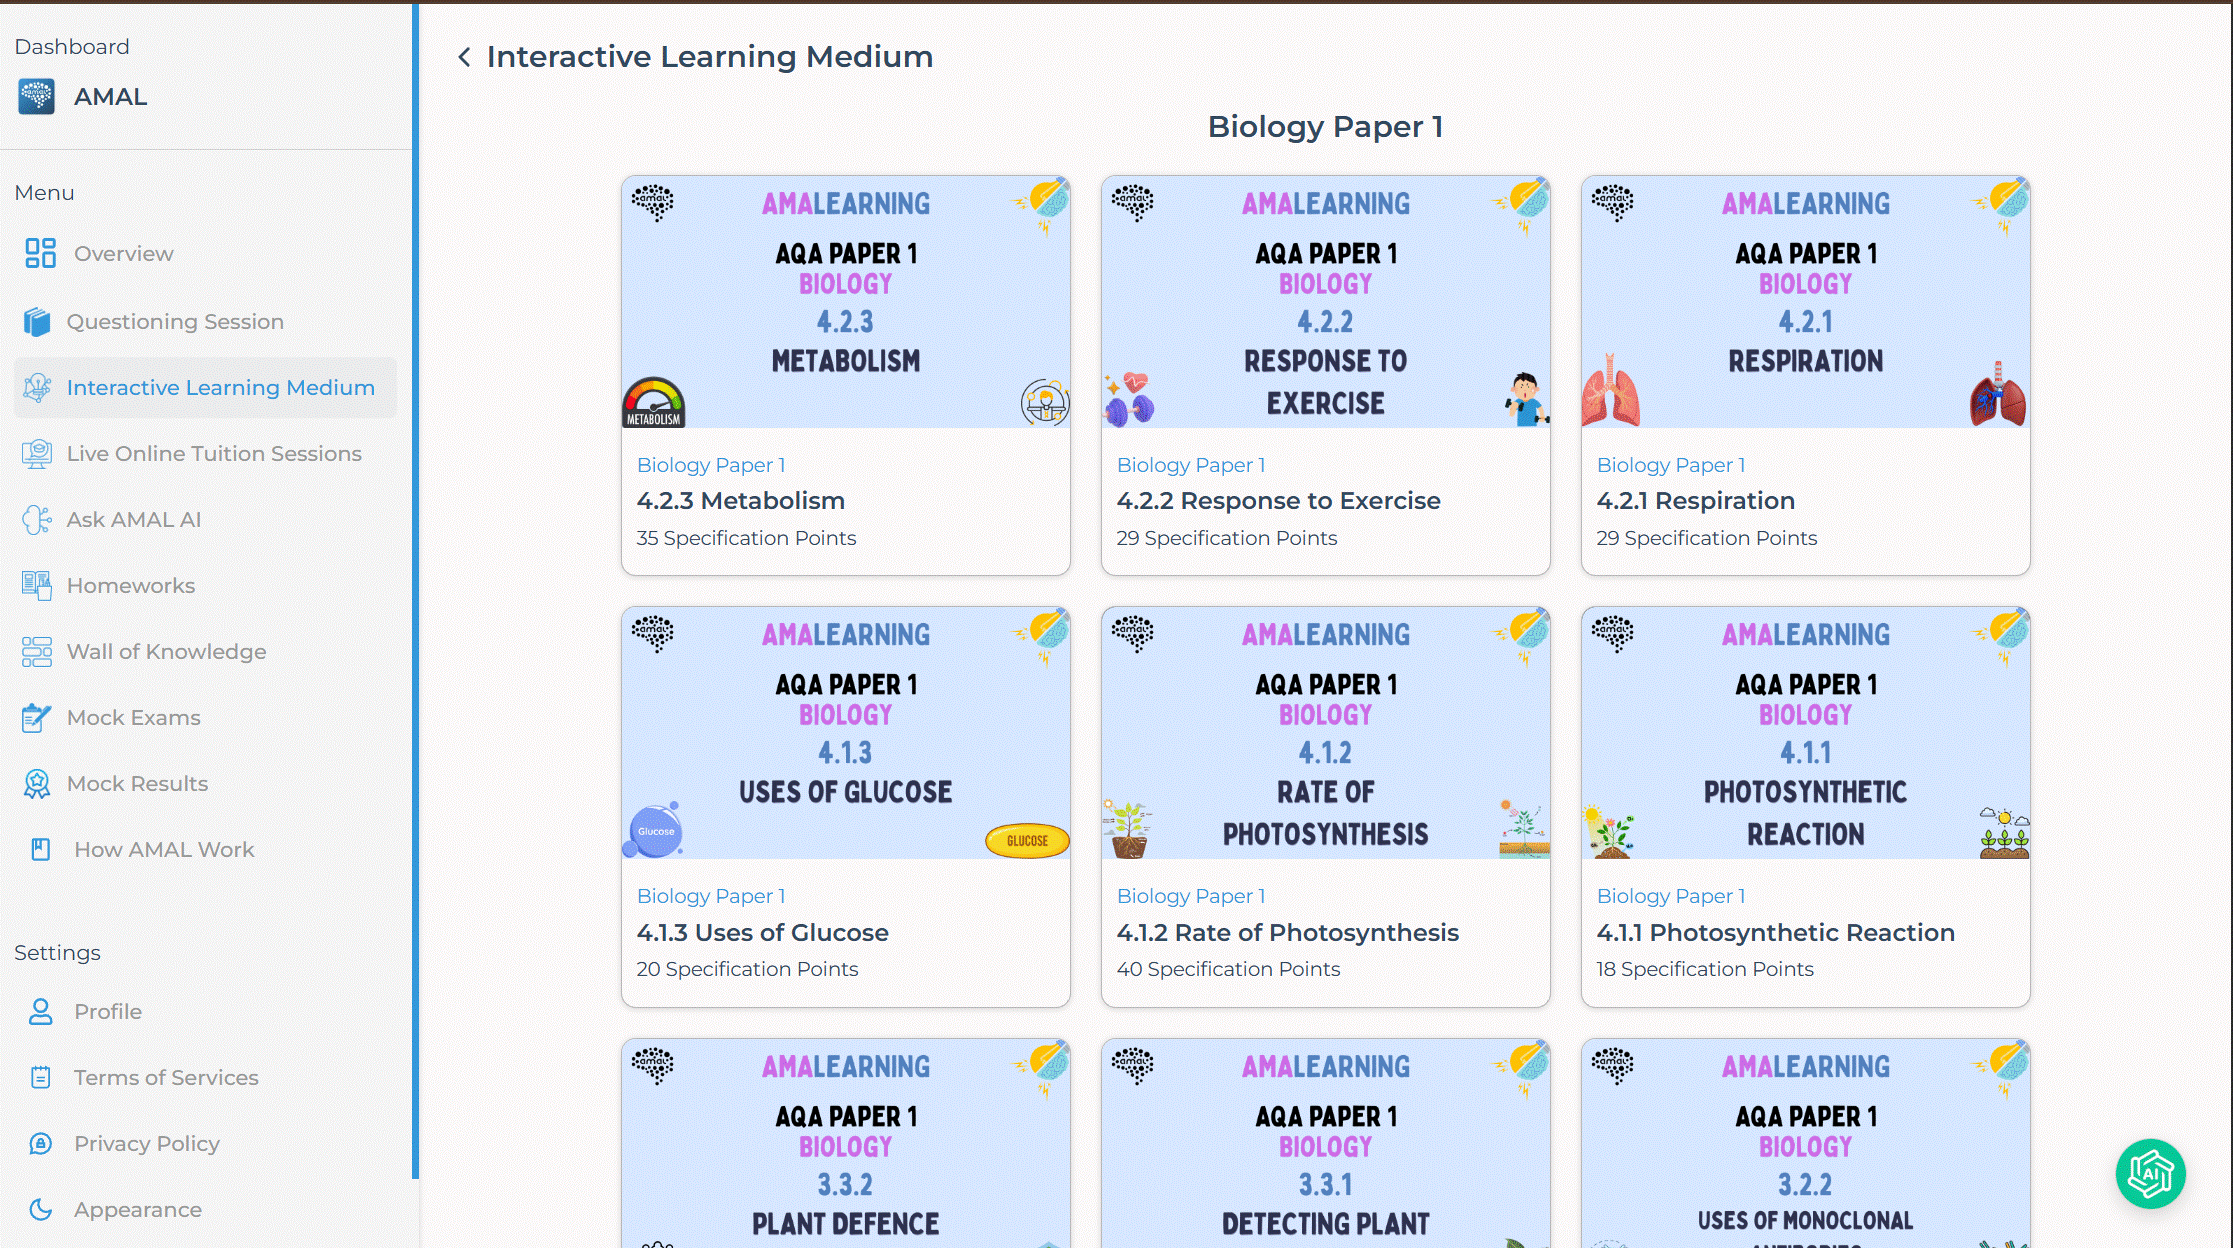
Task: Click the Mock Exams pencil icon
Action: (x=37, y=718)
